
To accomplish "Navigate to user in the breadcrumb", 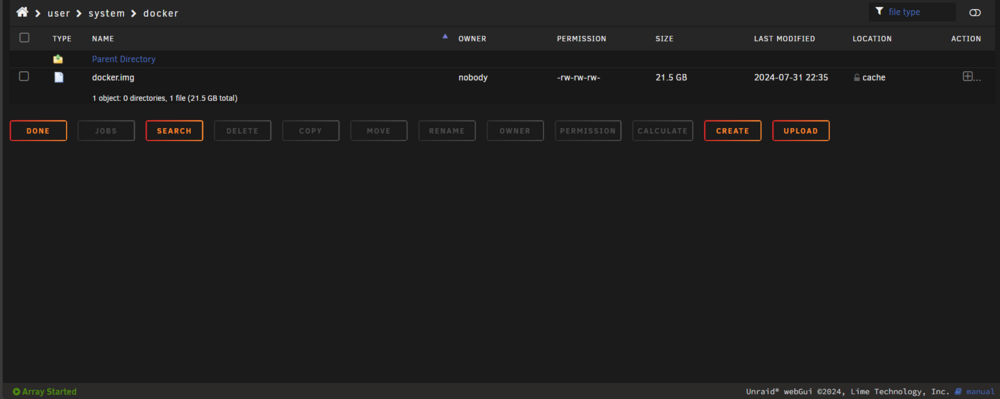I will click(x=59, y=13).
